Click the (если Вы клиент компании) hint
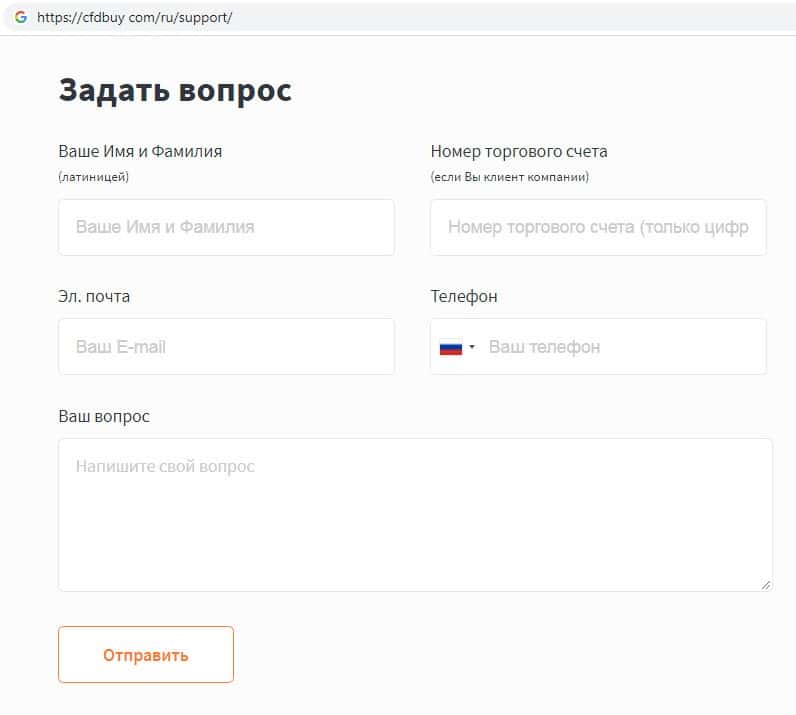796x715 pixels. tap(510, 177)
